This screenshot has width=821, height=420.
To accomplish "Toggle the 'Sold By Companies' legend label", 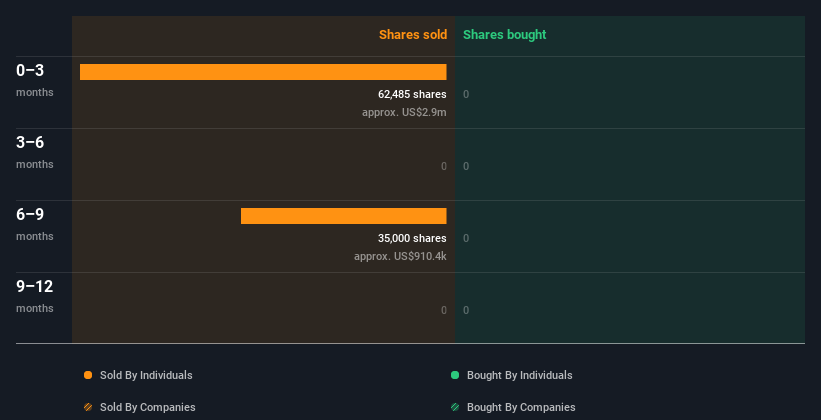I will coord(148,407).
